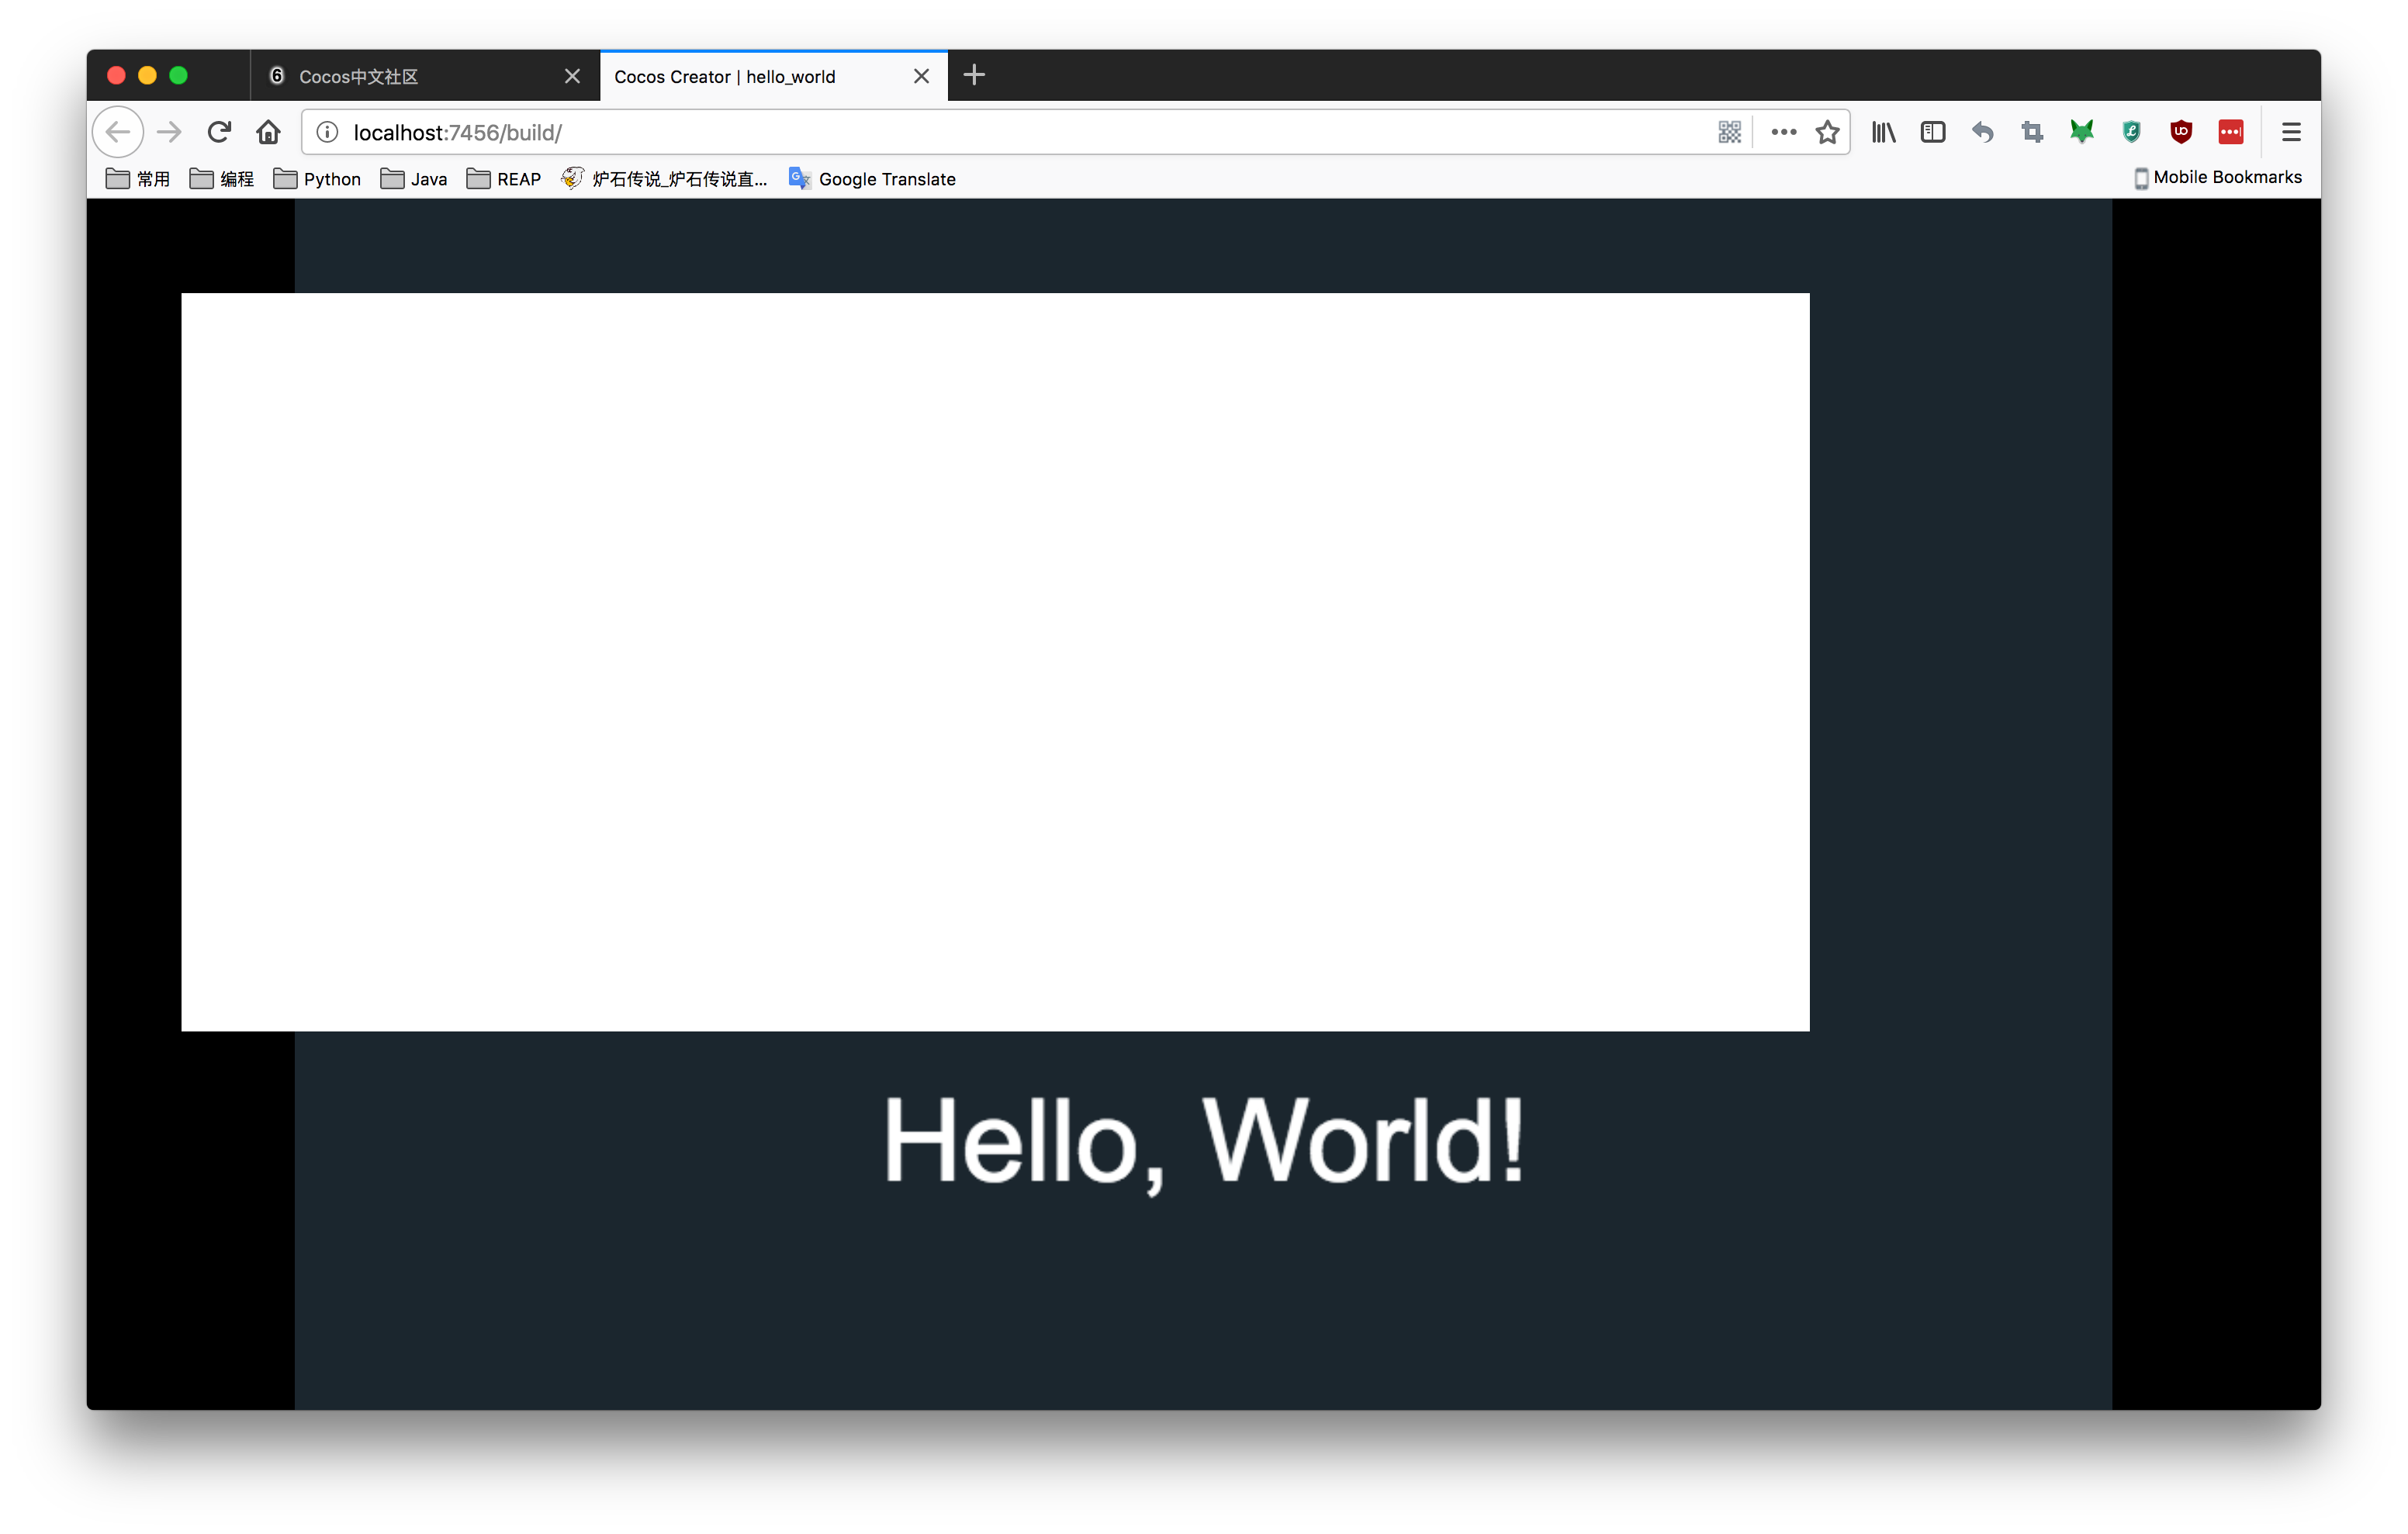The height and width of the screenshot is (1534, 2408).
Task: Click the red LastPass extension icon
Action: (x=2231, y=132)
